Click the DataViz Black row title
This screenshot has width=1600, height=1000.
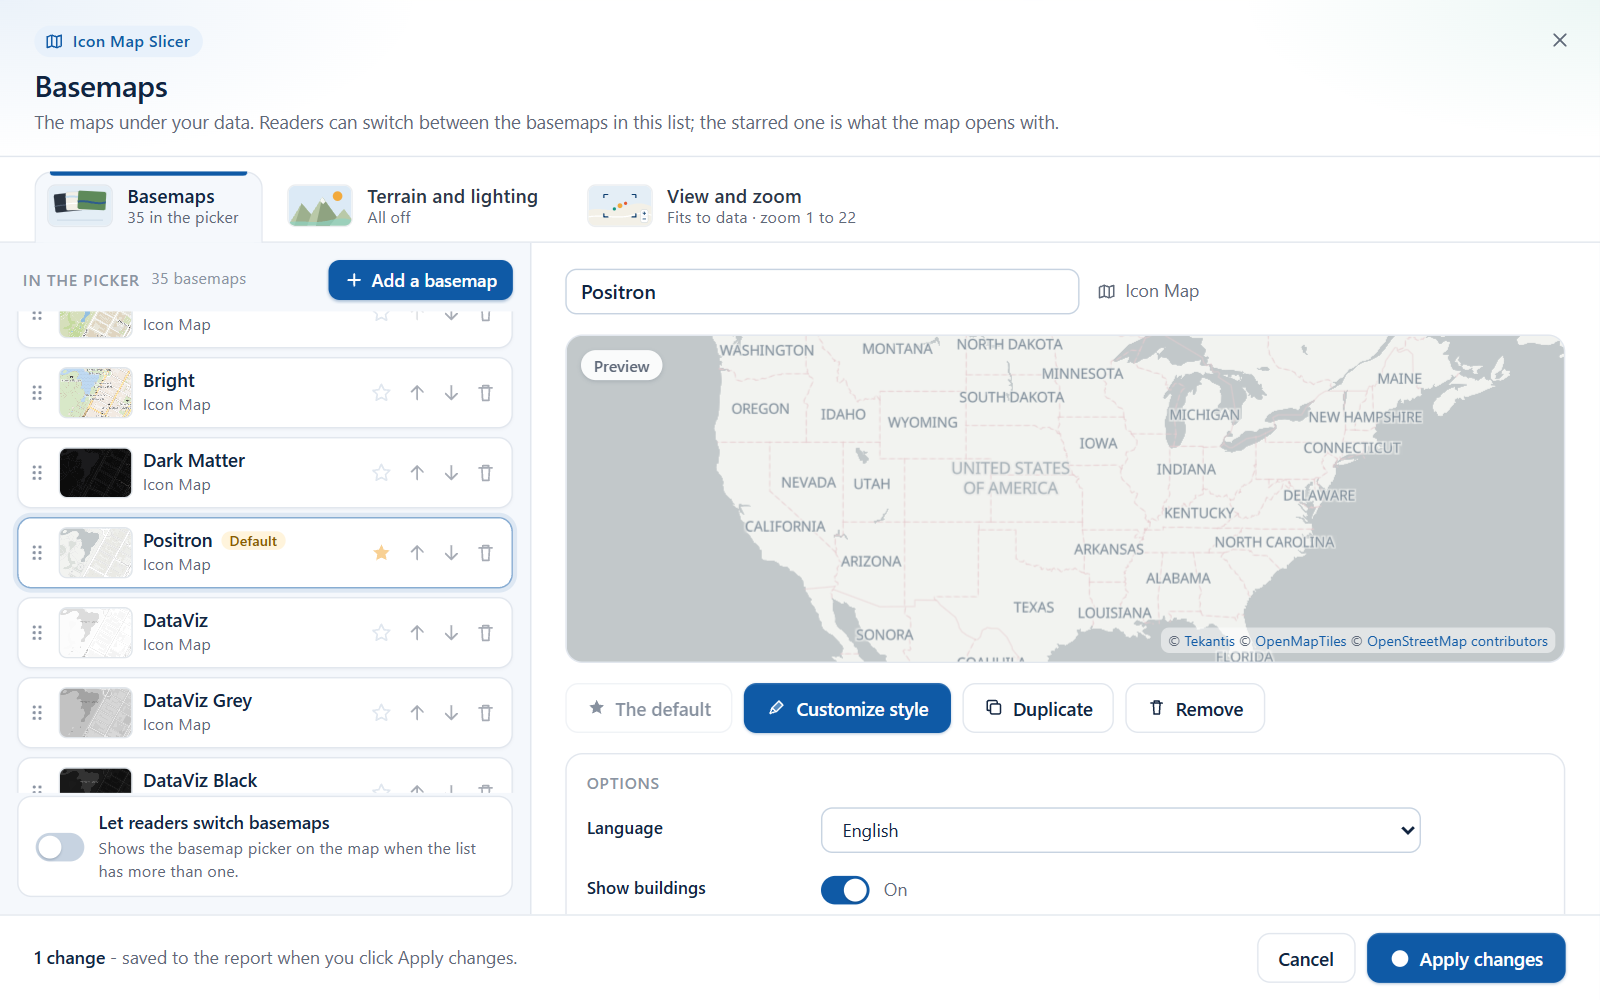(x=200, y=781)
